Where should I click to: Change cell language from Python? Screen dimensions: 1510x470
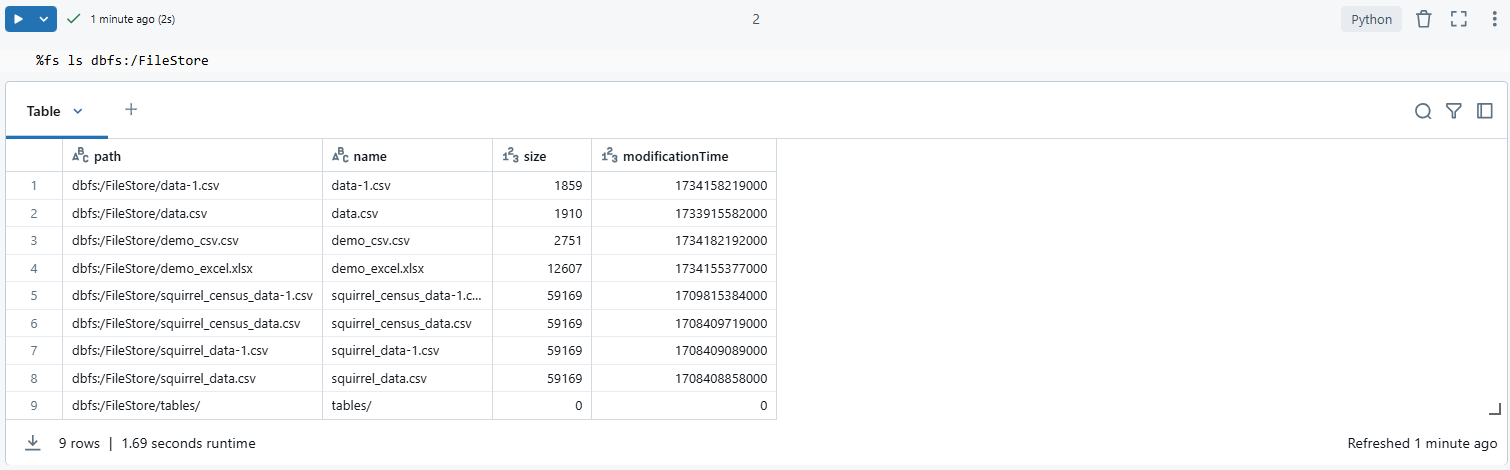1371,19
